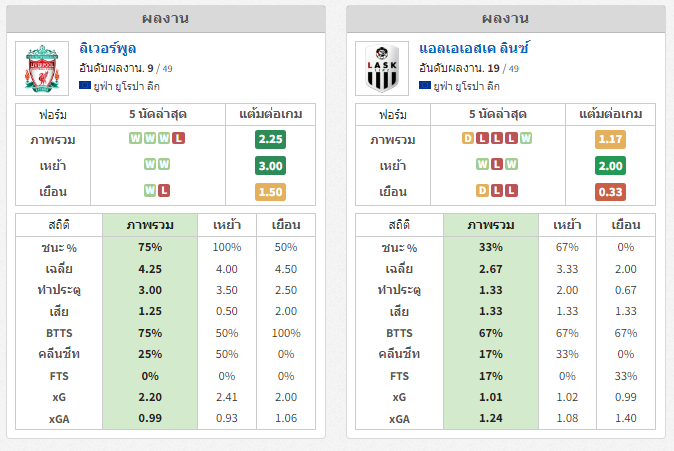Click Liverpool's red L badge in เยือน row
The image size is (674, 451).
[x=164, y=190]
